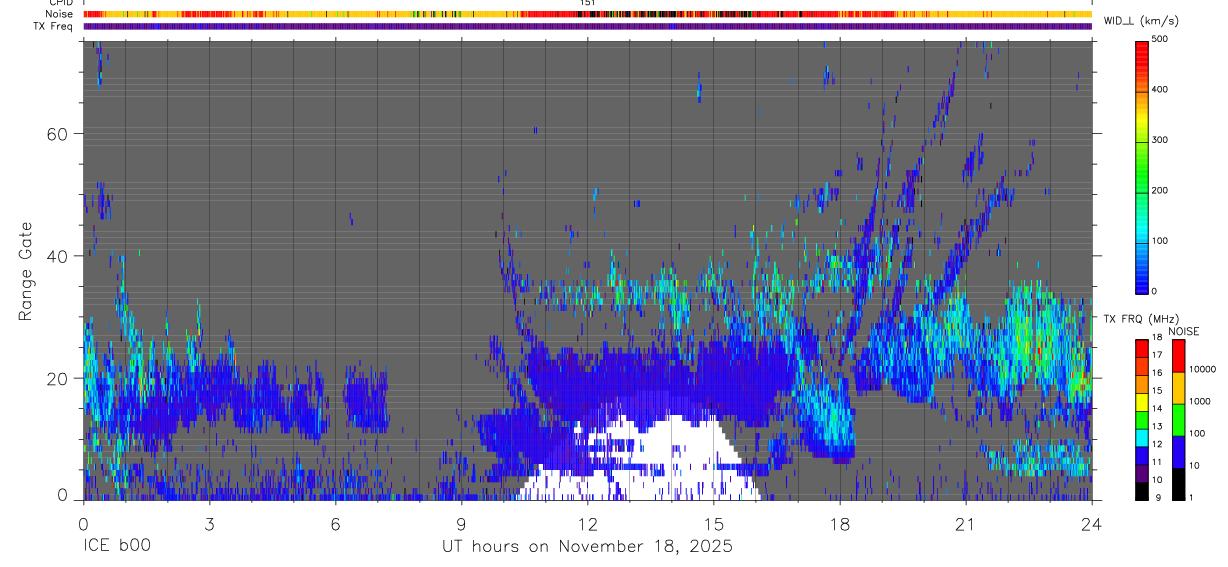Select the green band of the WID colorbar
The width and height of the screenshot is (1228, 567).
(x=1142, y=165)
